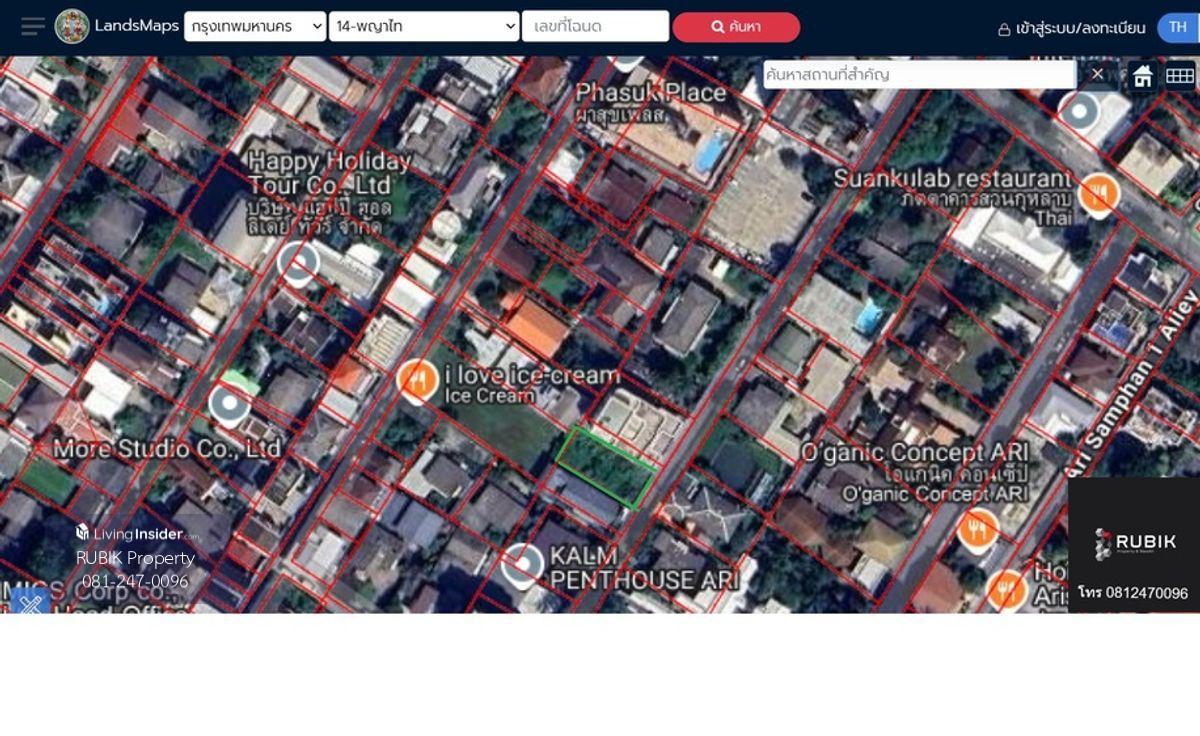Click the LandsMaps department logo
The width and height of the screenshot is (1200, 736).
pyautogui.click(x=72, y=27)
